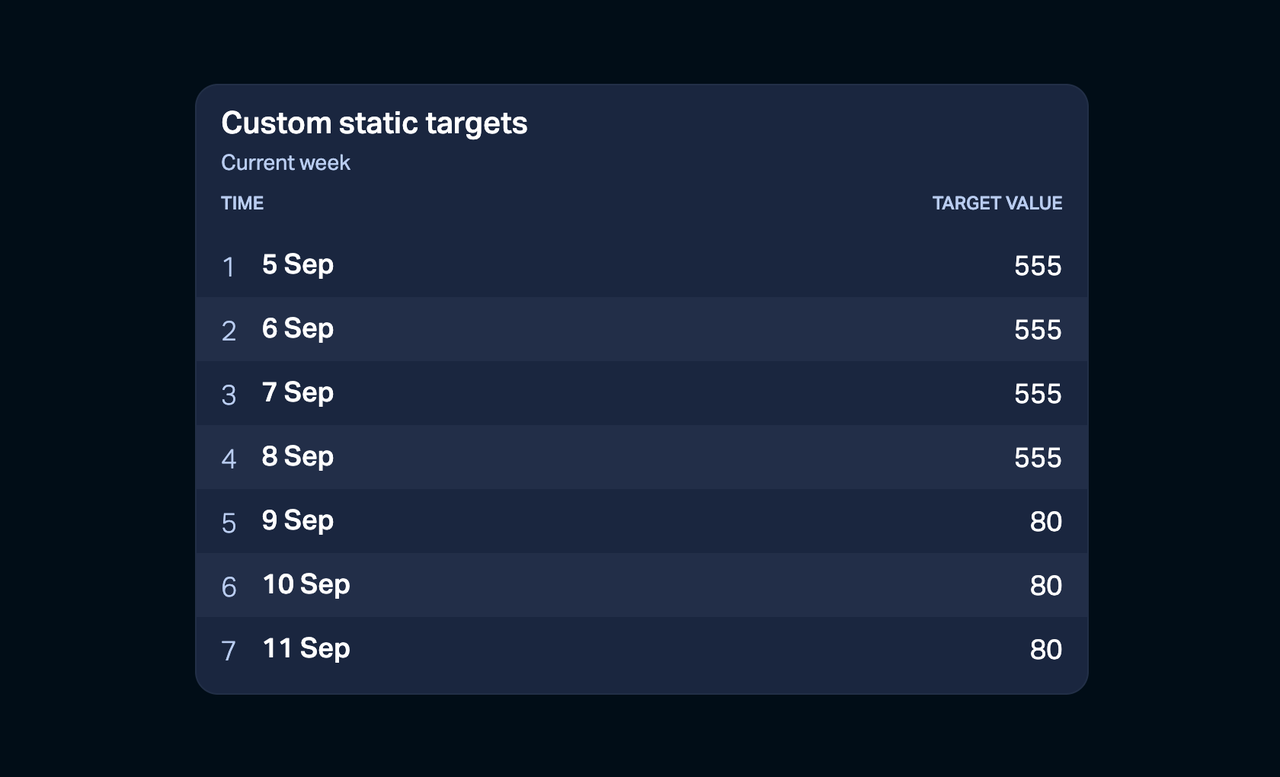Click the TIME column header
The height and width of the screenshot is (777, 1280).
[242, 203]
